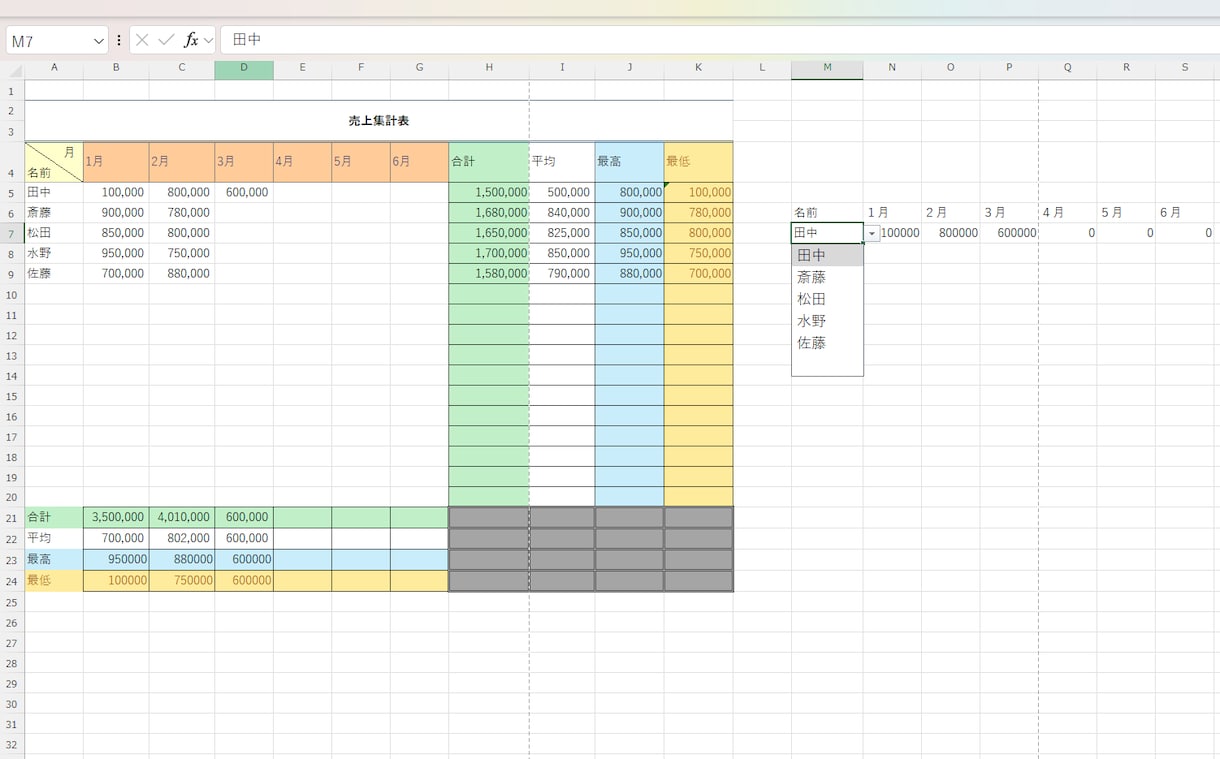Click cell with value 100,000 in row 5
Viewport: 1220px width, 759px height.
point(116,192)
